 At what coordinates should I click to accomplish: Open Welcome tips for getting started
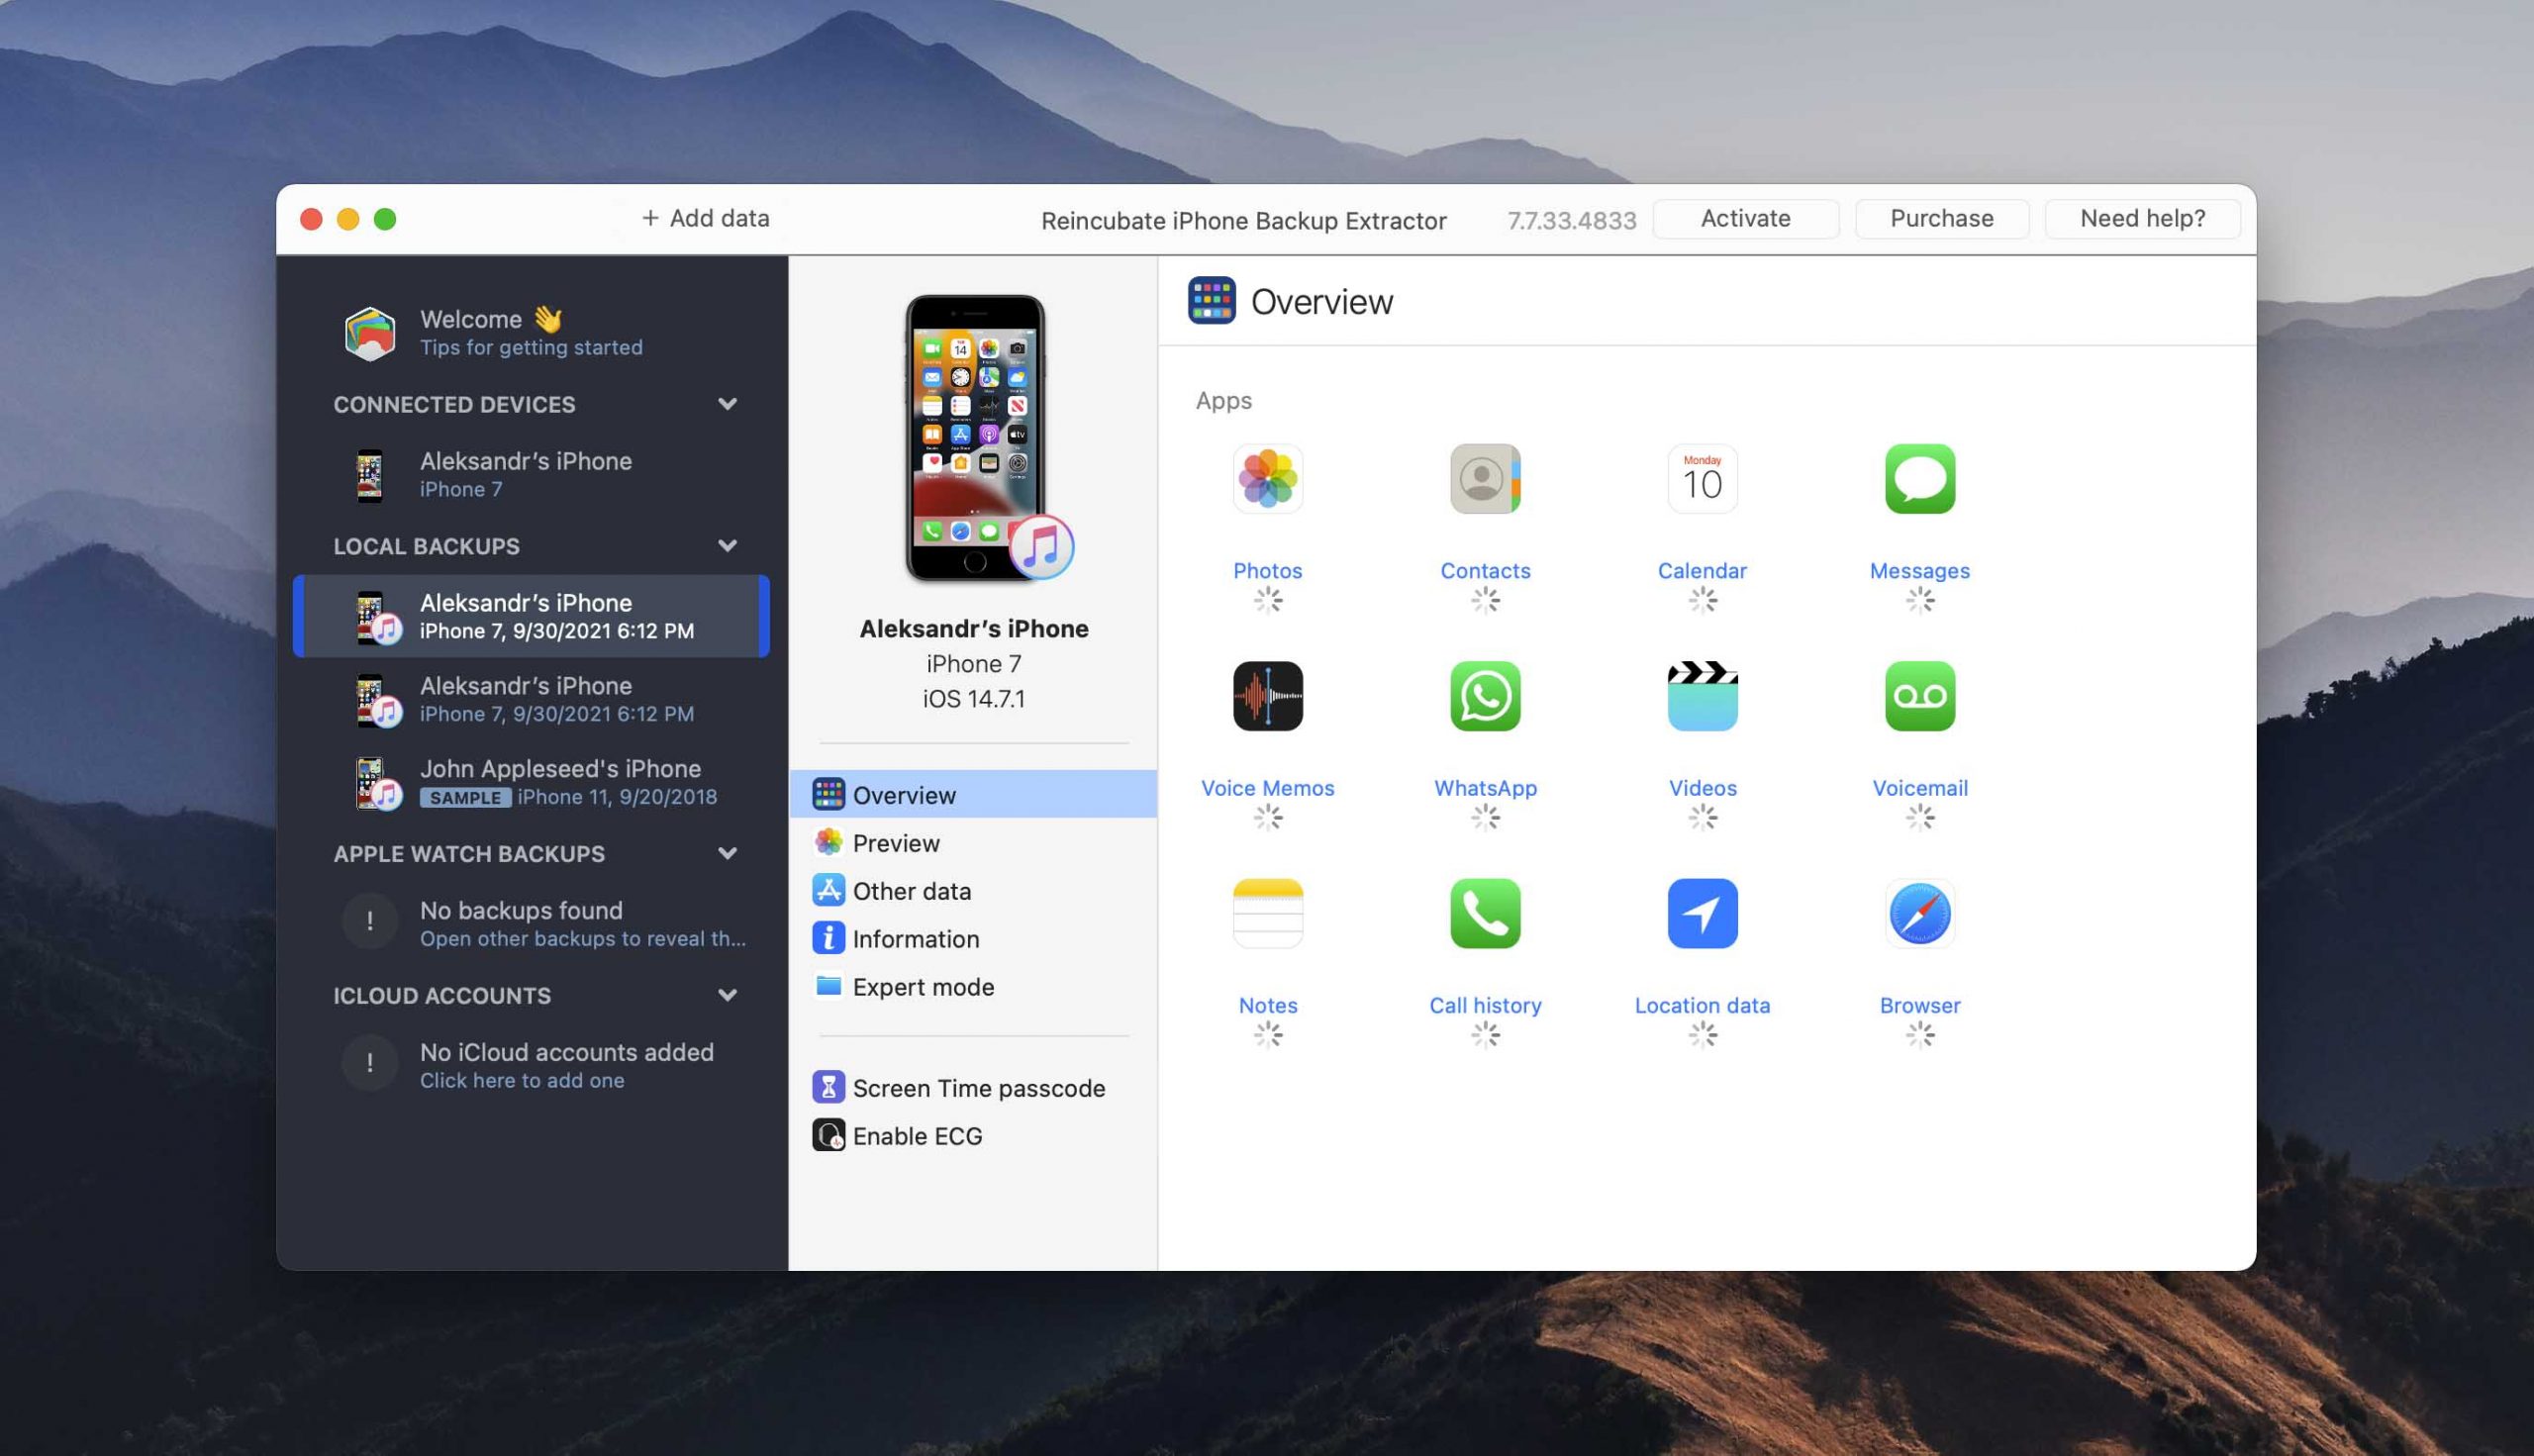(531, 333)
